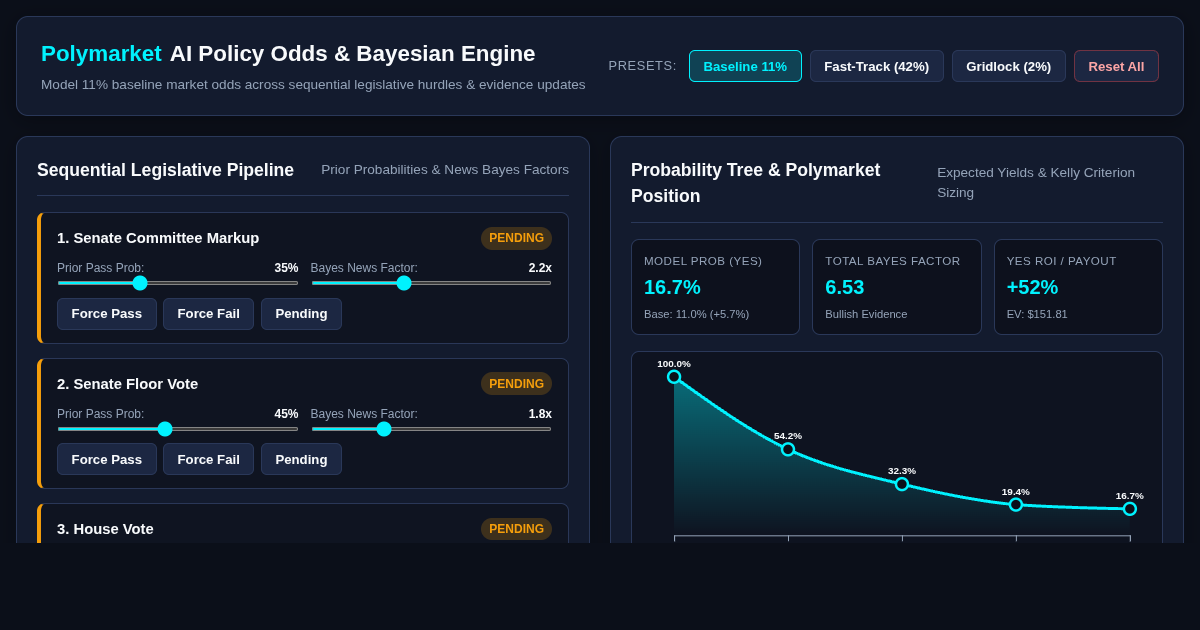The image size is (1200, 630).
Task: Click the House Vote PENDING badge
Action: (x=516, y=529)
